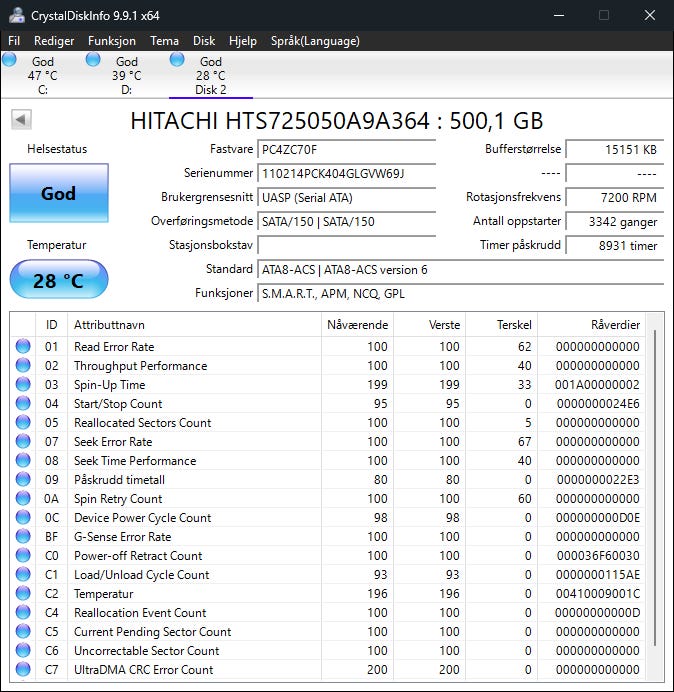This screenshot has height=692, width=674.
Task: Click the Read Error Rate status orb
Action: pyautogui.click(x=23, y=346)
